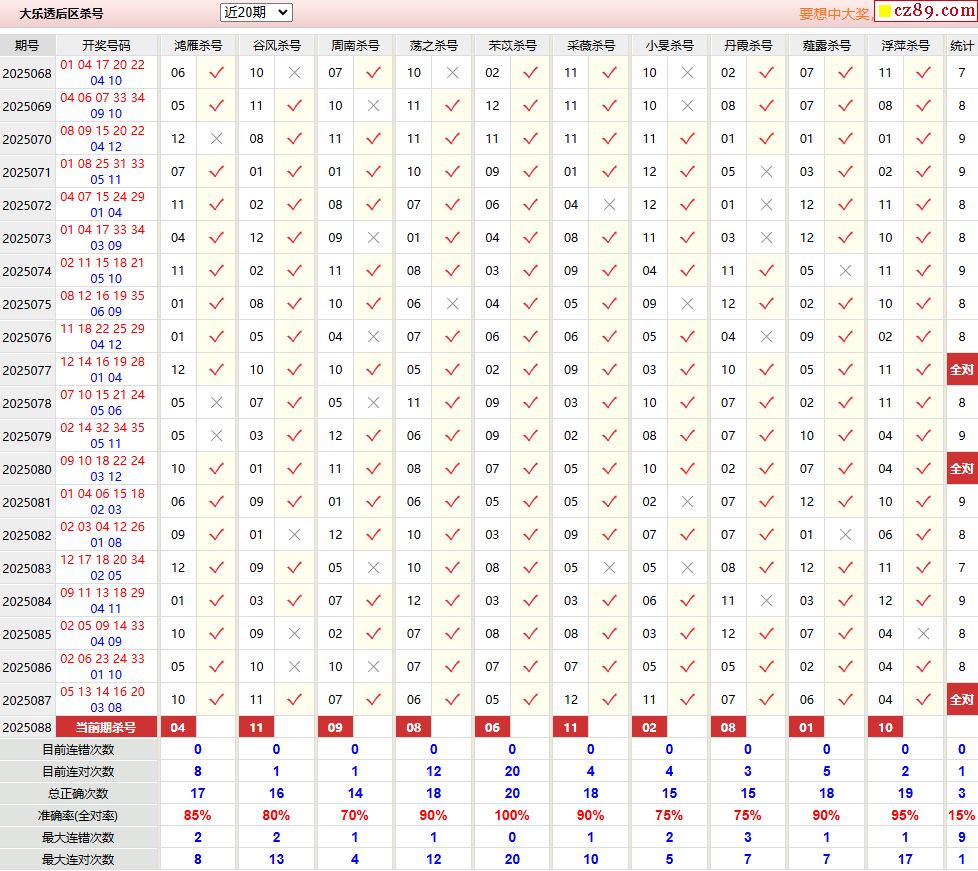Click the 采薇杀号 column header
978x871 pixels.
(x=591, y=46)
